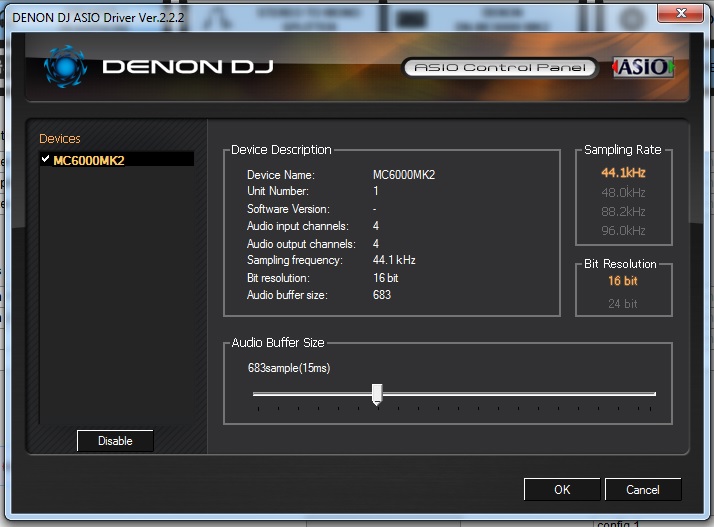The width and height of the screenshot is (714, 527).
Task: Click the DENON DJ wordmark
Action: click(188, 67)
